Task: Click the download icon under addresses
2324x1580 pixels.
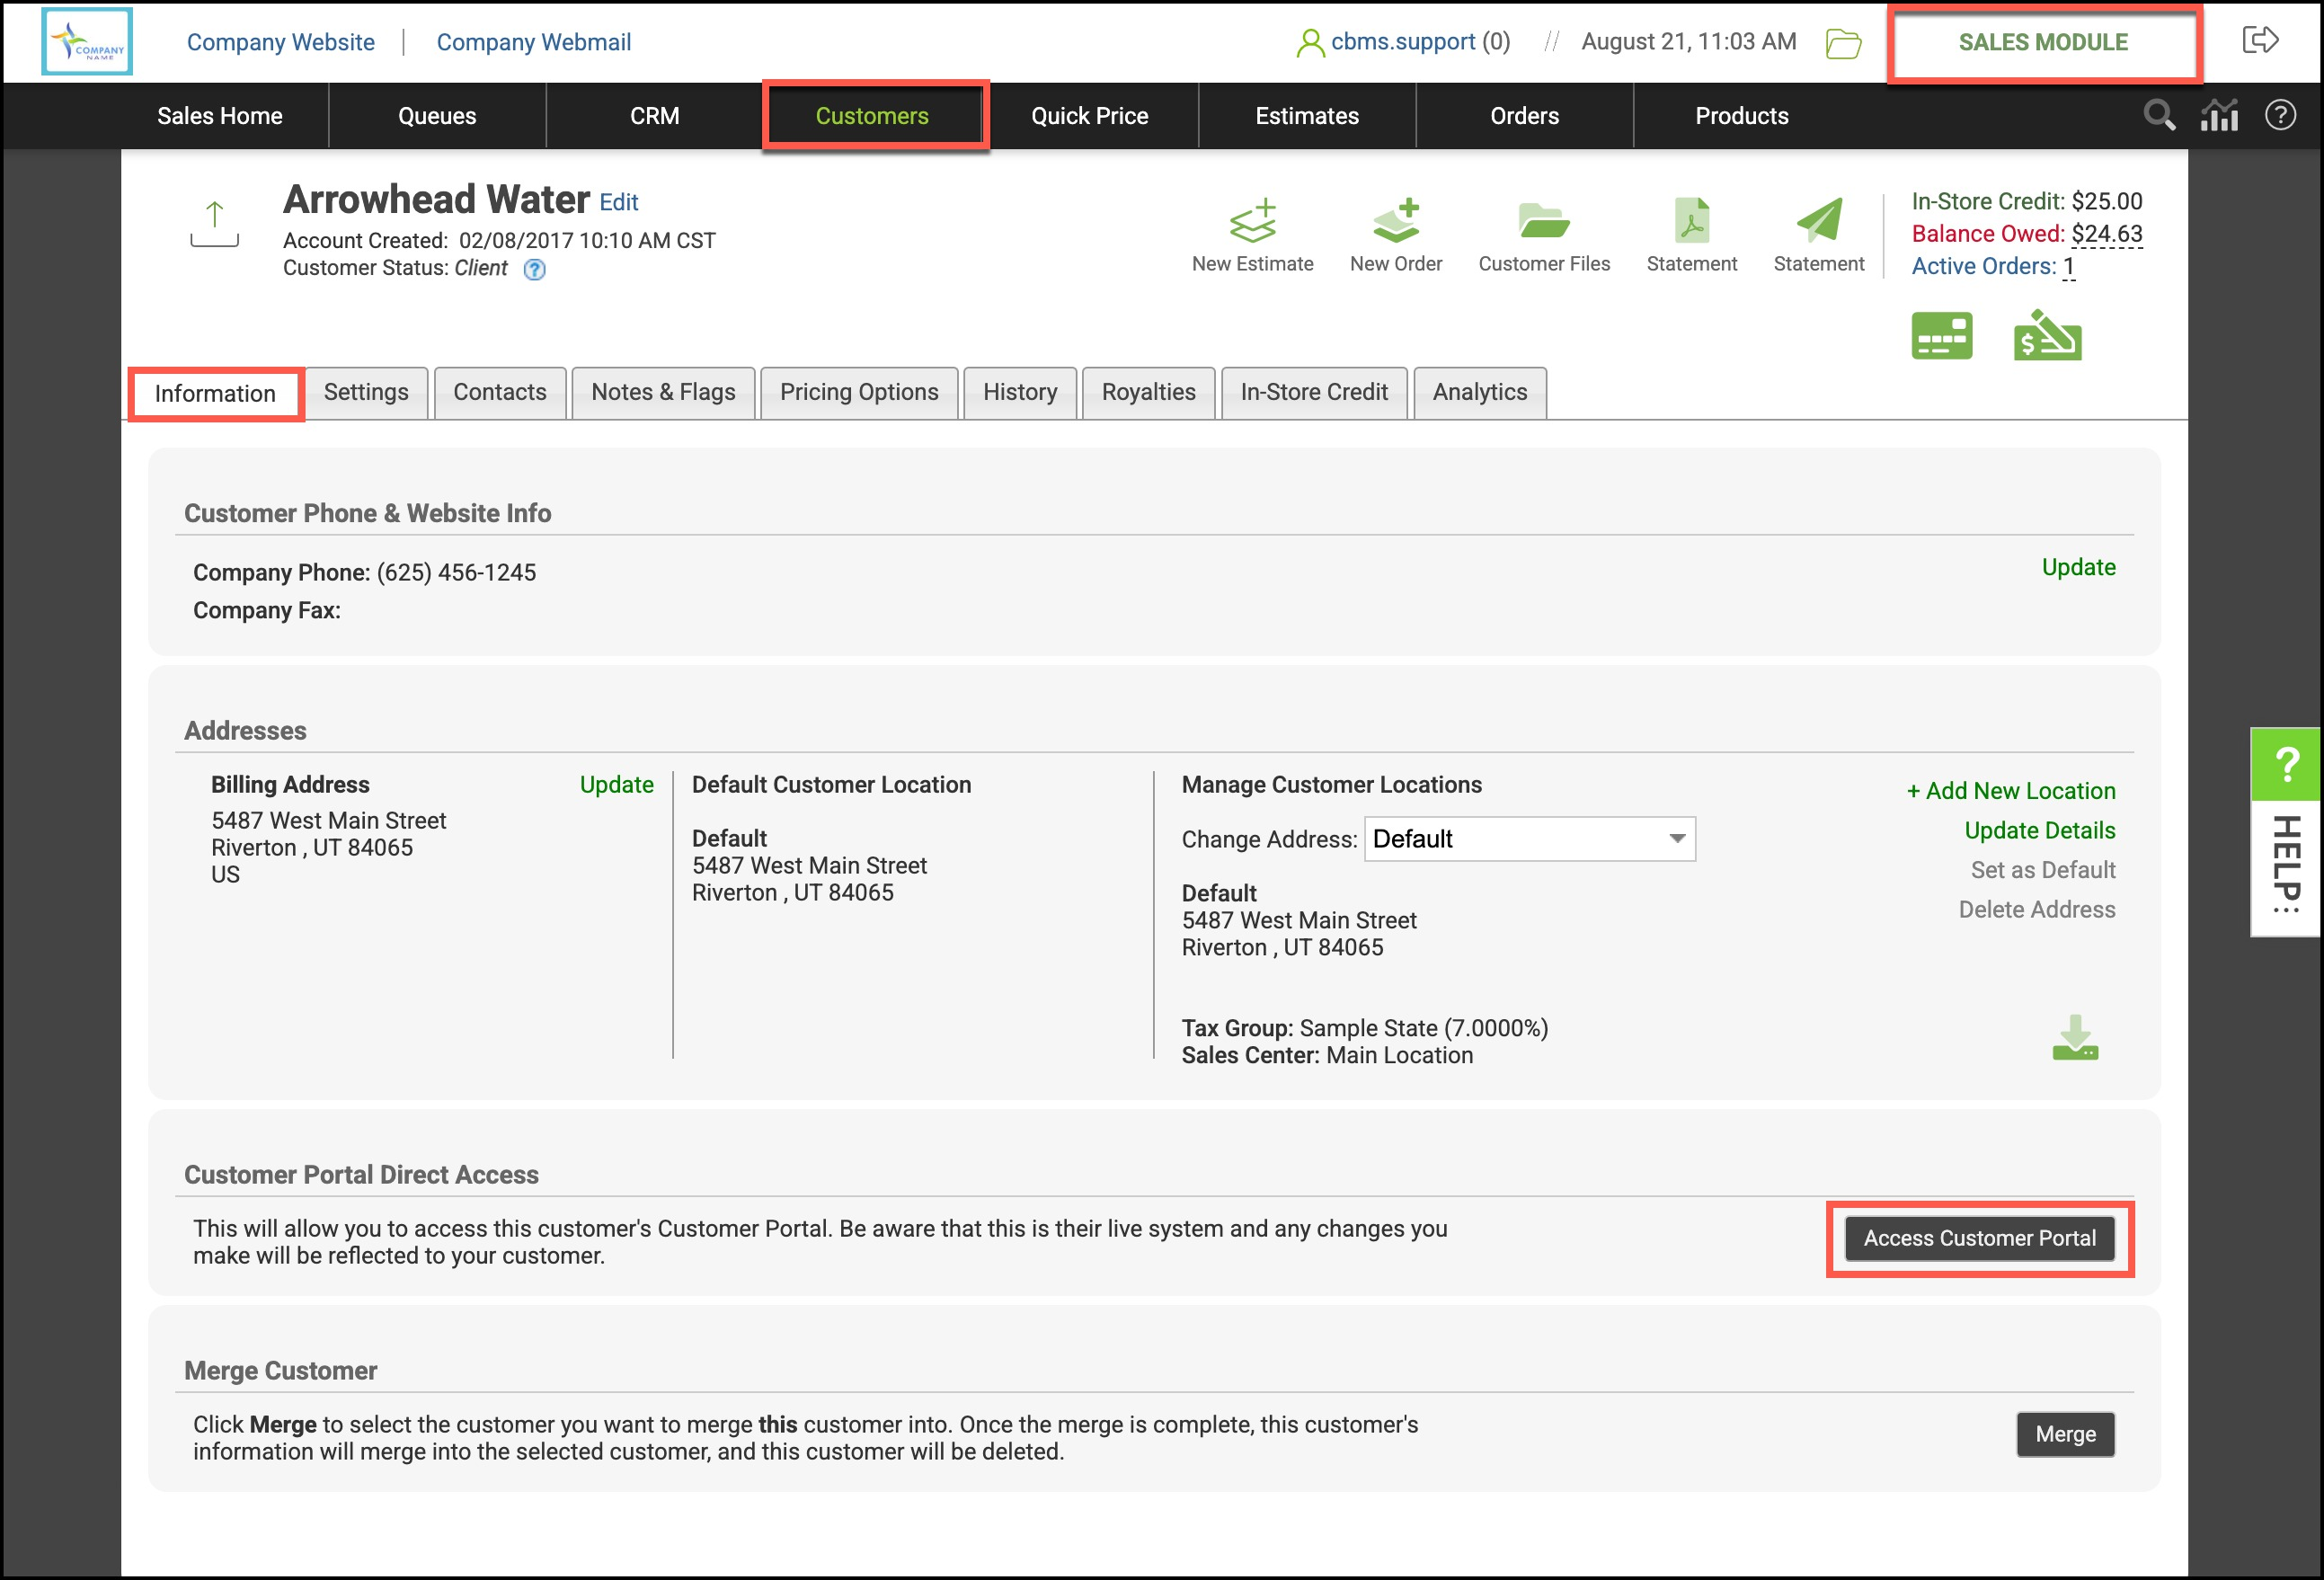Action: [x=2075, y=1038]
